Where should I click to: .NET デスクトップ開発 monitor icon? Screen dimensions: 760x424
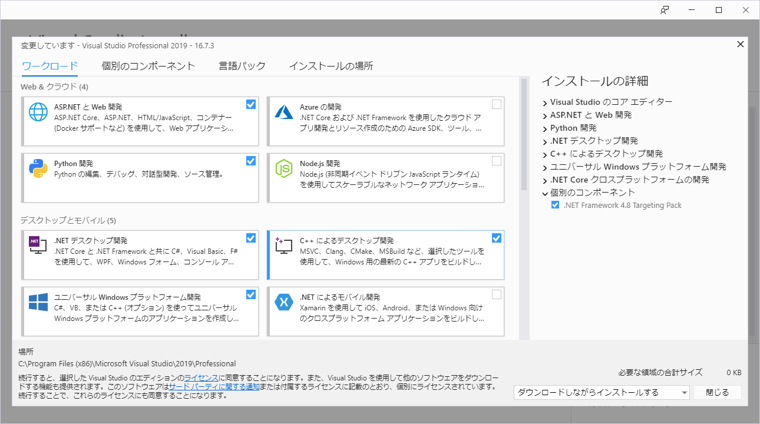click(x=38, y=245)
